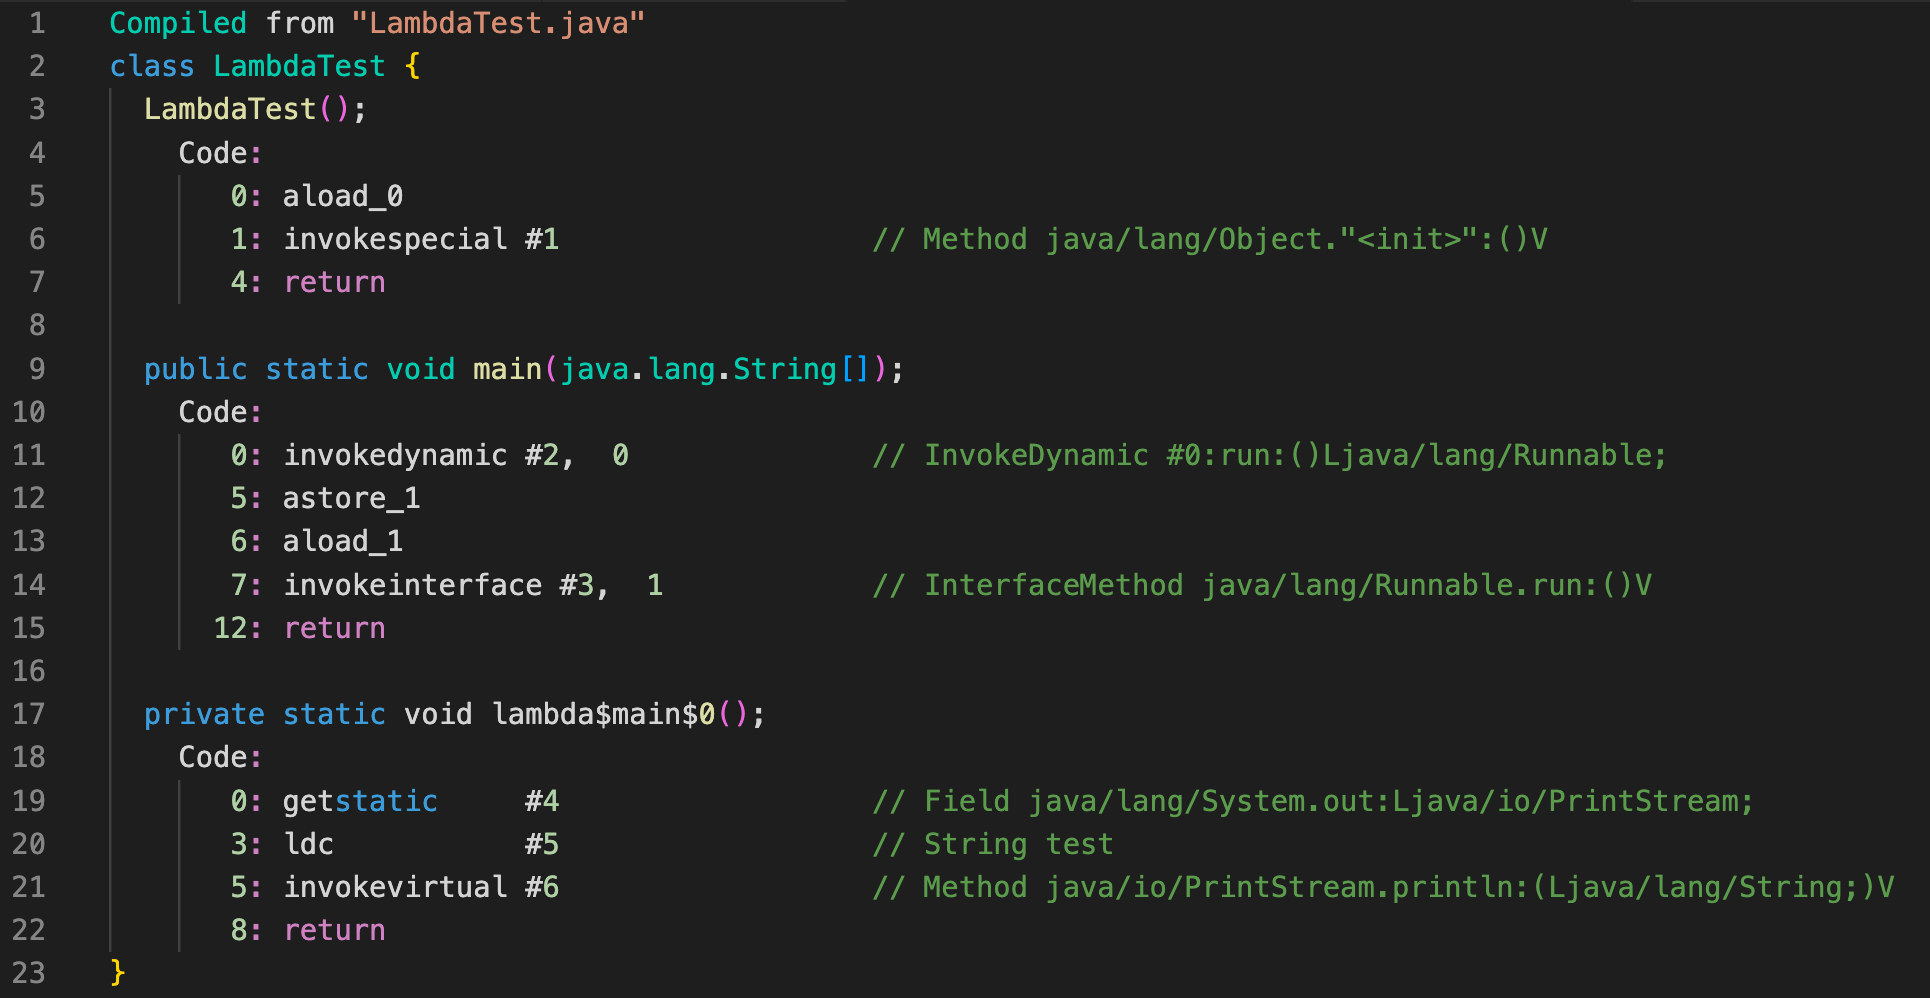Click line number 1 in the gutter

(x=37, y=23)
